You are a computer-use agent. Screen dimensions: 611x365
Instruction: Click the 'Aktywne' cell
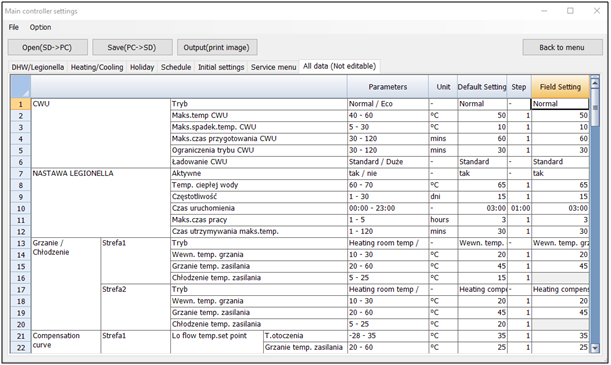pos(259,174)
